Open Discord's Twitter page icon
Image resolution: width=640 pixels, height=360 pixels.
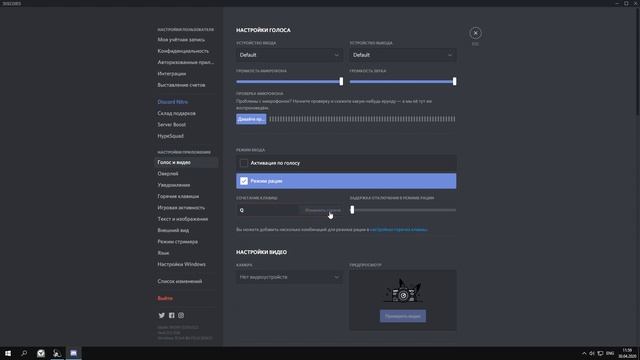[x=162, y=316]
